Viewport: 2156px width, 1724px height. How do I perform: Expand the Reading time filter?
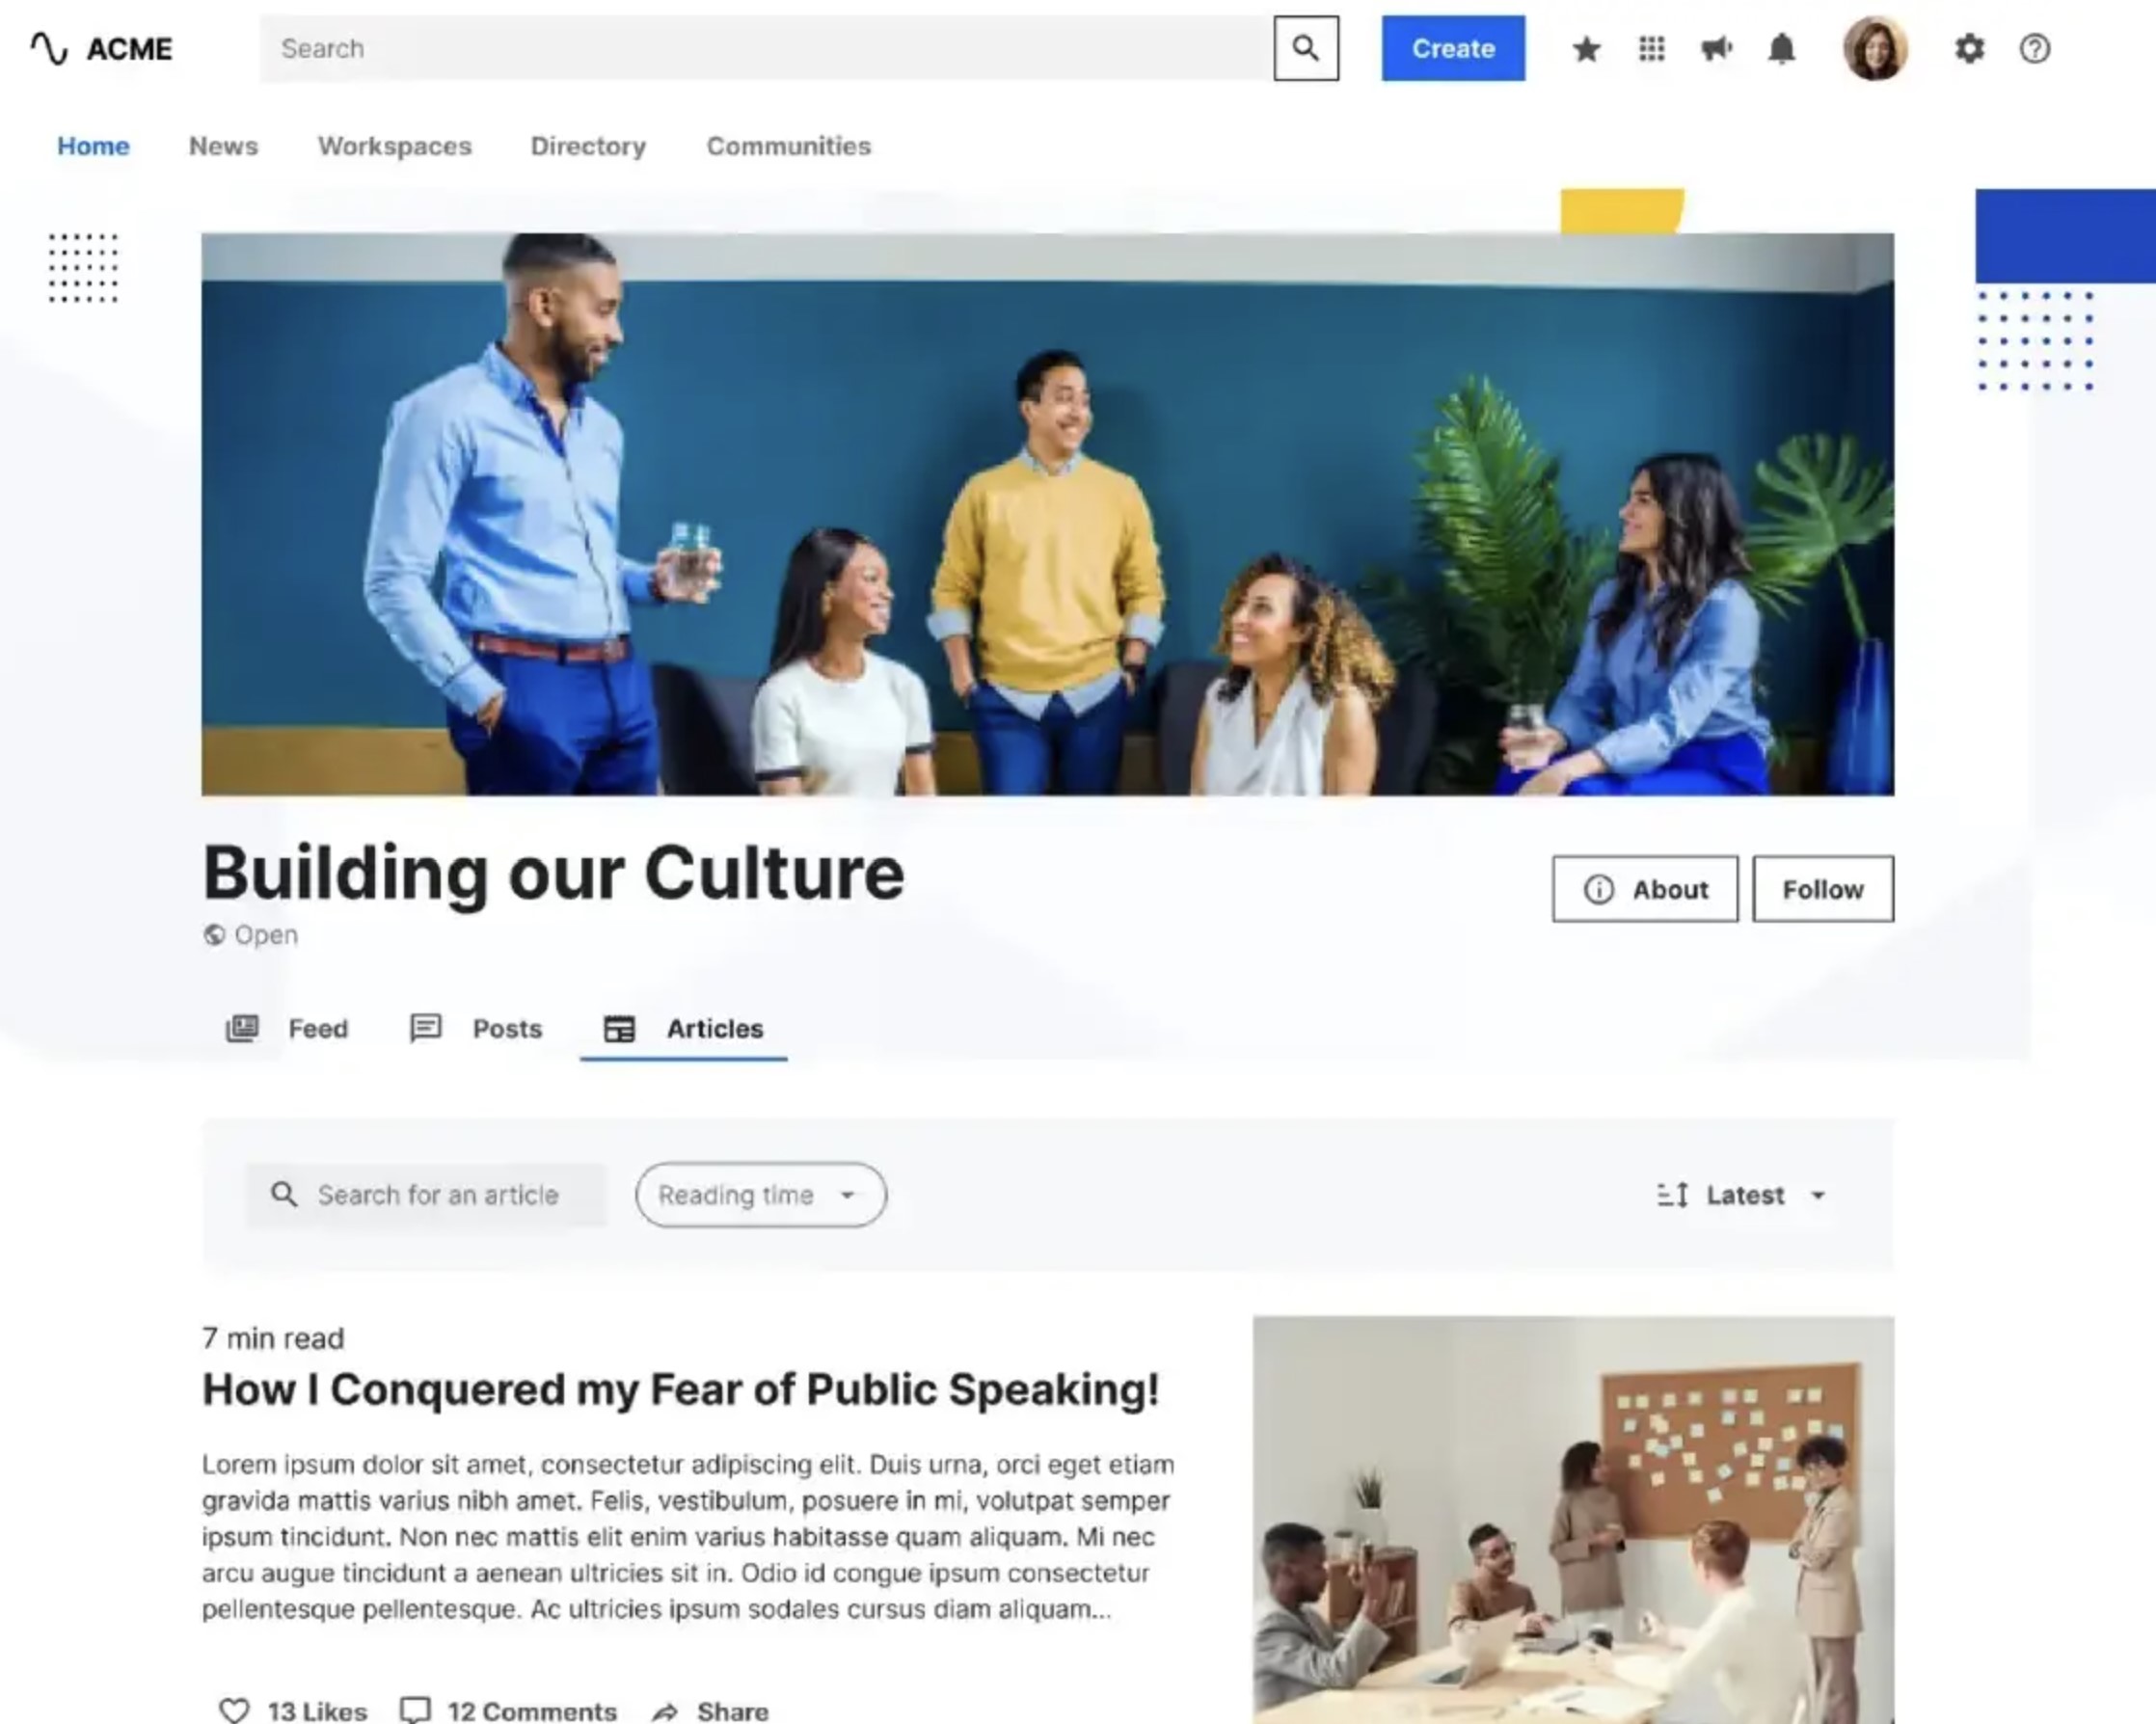761,1195
